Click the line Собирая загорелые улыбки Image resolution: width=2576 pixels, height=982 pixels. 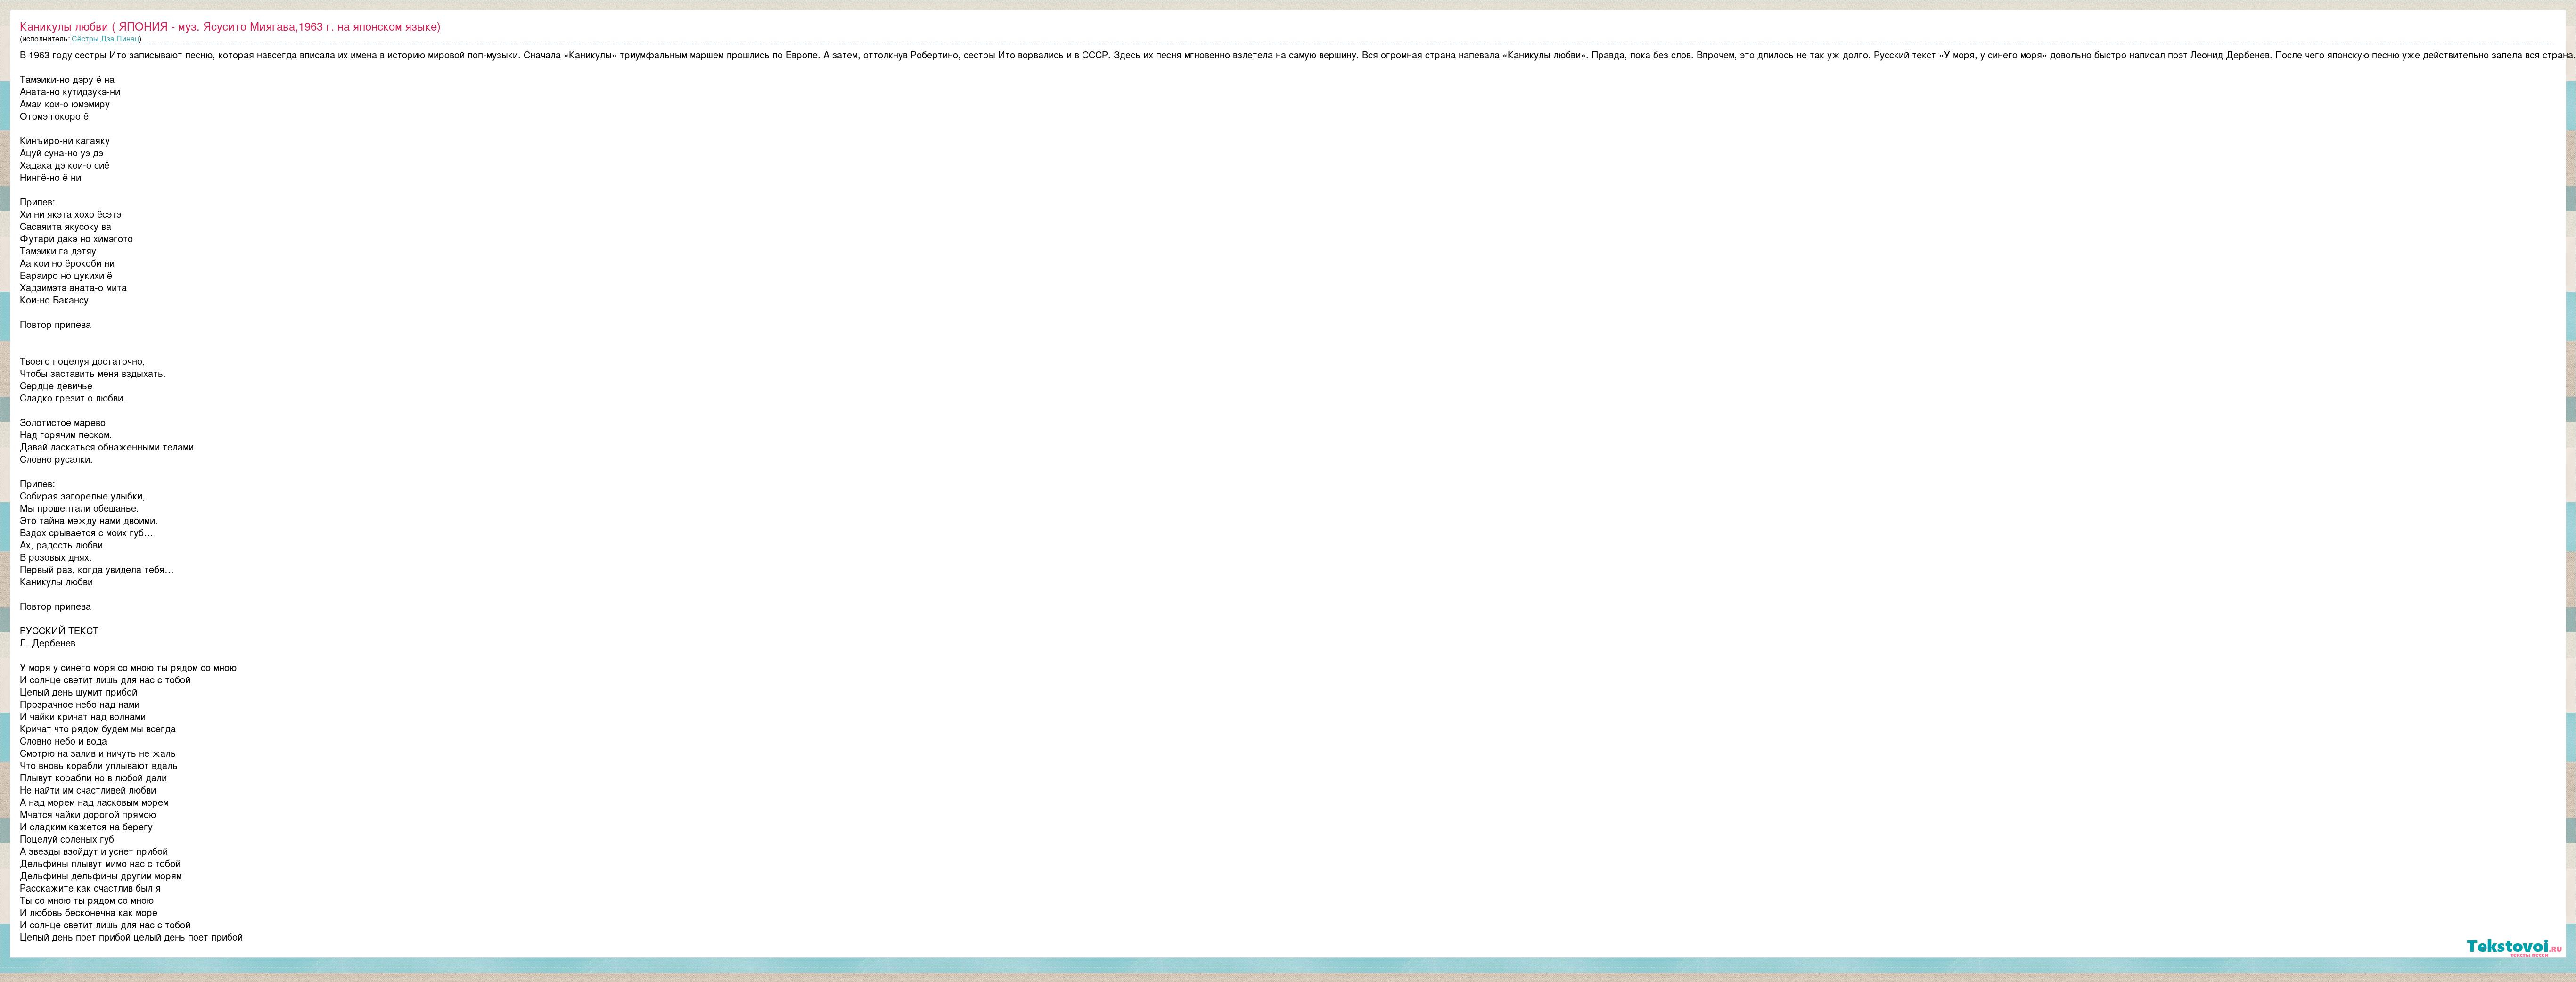click(82, 497)
